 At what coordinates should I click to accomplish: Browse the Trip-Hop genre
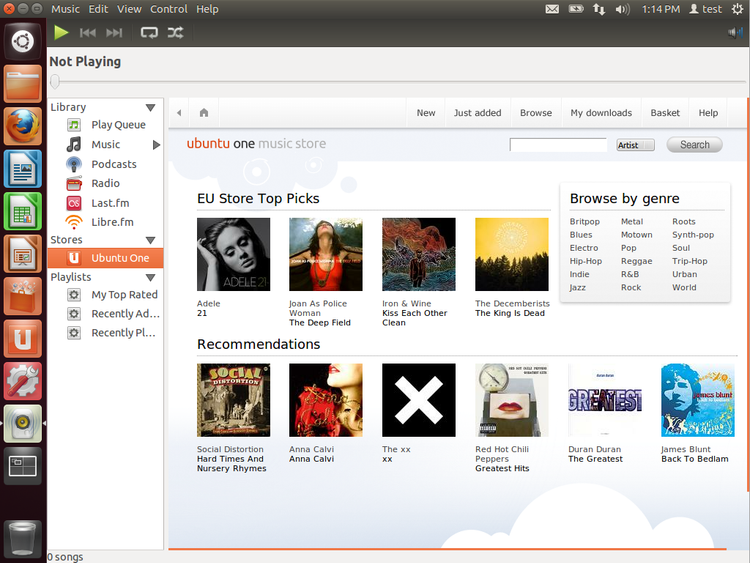coord(690,261)
